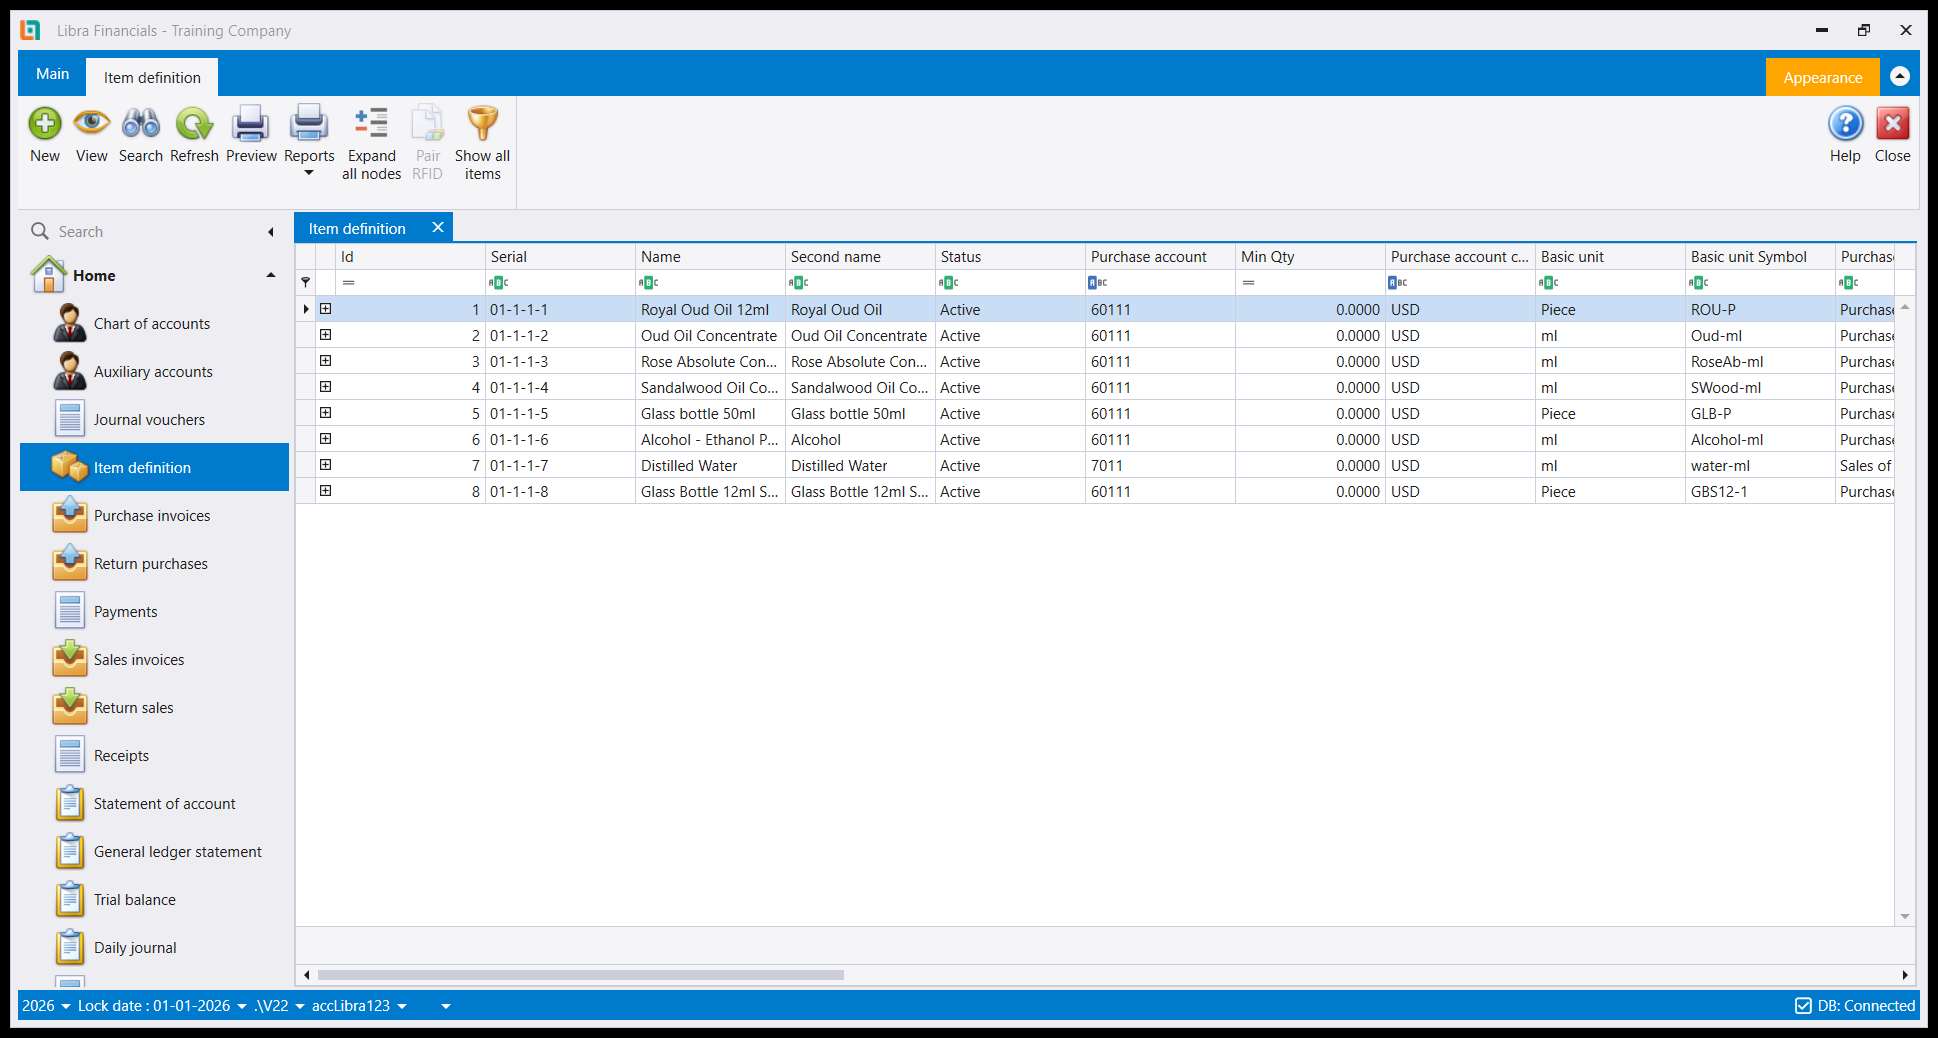
Task: Open Help
Action: pyautogui.click(x=1845, y=134)
